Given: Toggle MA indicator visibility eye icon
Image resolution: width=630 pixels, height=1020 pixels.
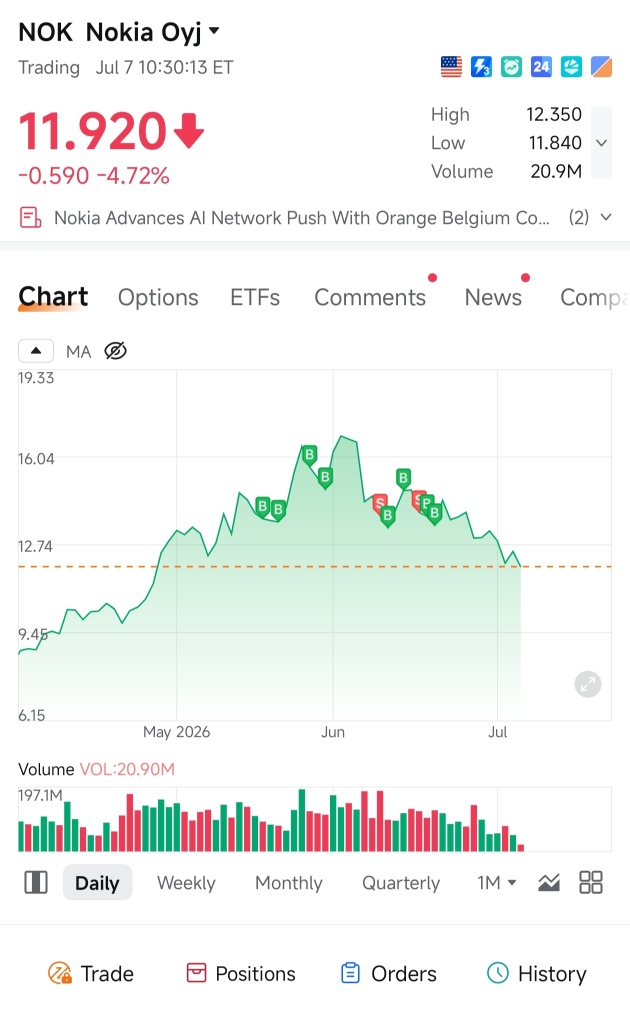Looking at the screenshot, I should point(115,351).
